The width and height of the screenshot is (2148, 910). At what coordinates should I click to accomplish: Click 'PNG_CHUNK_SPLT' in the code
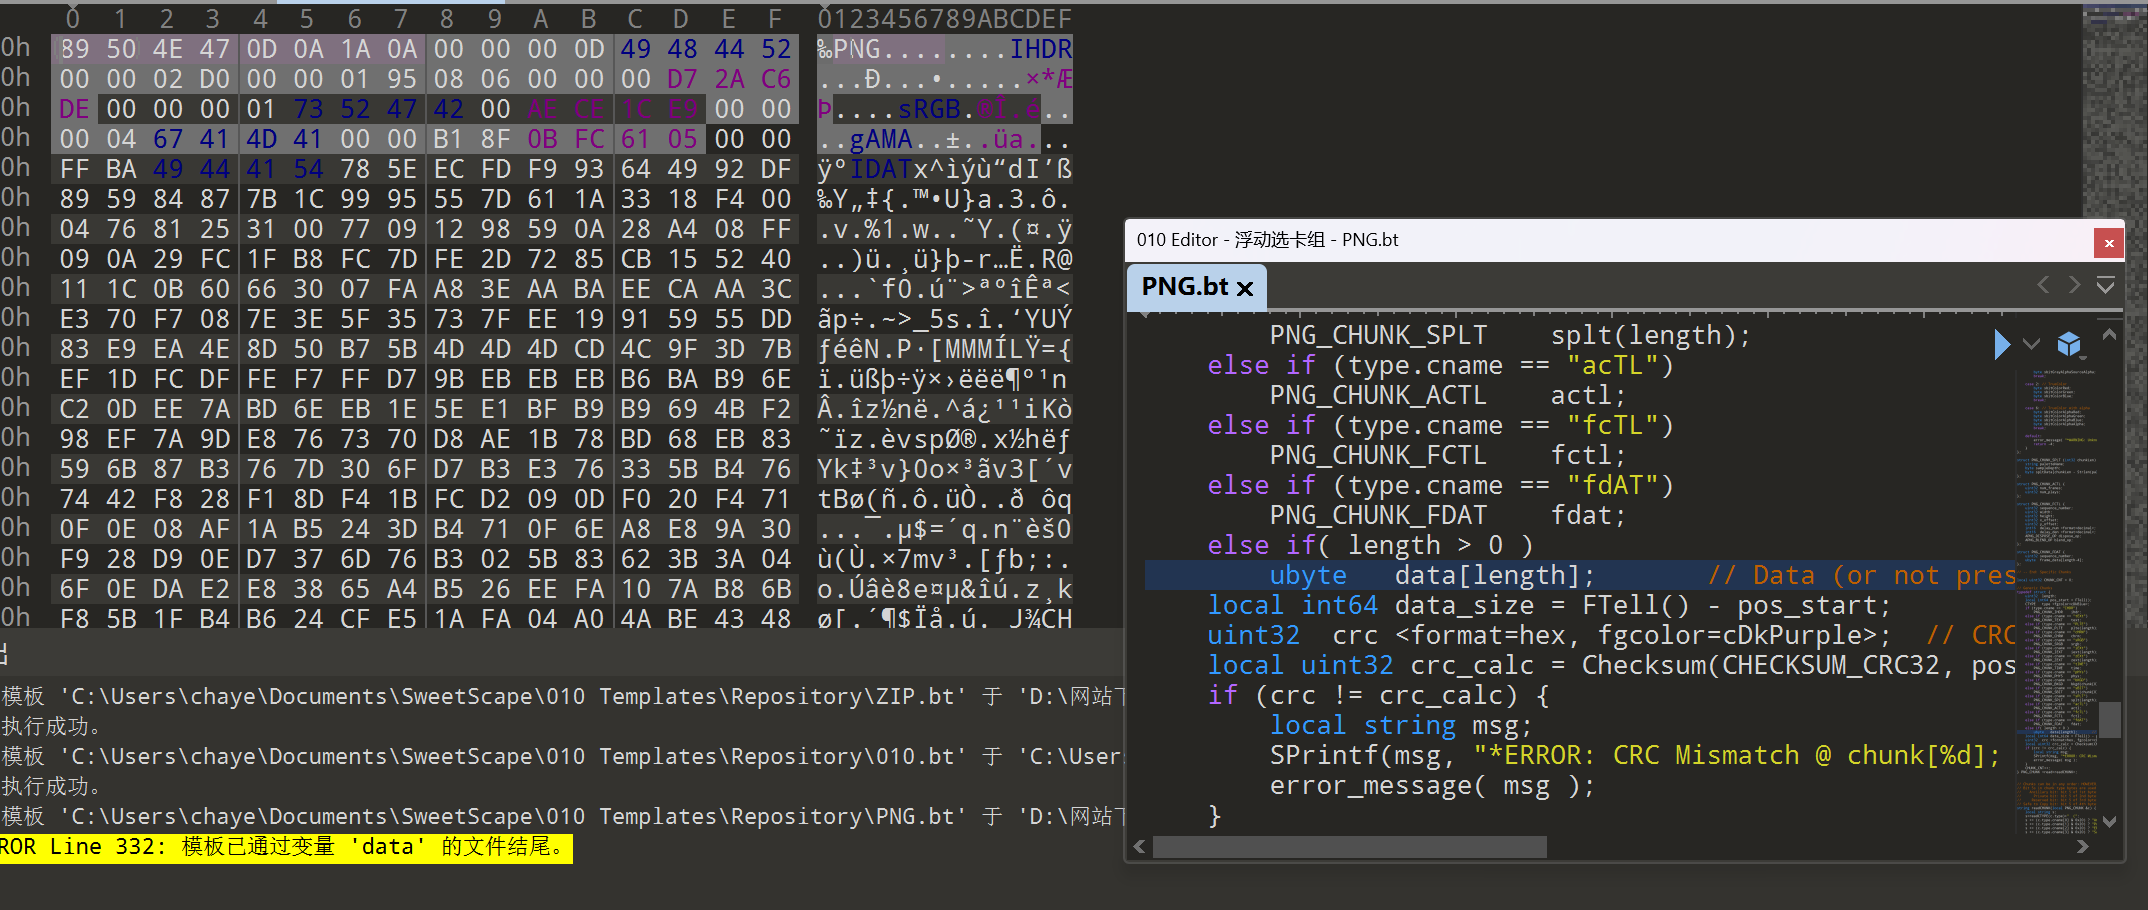1378,335
